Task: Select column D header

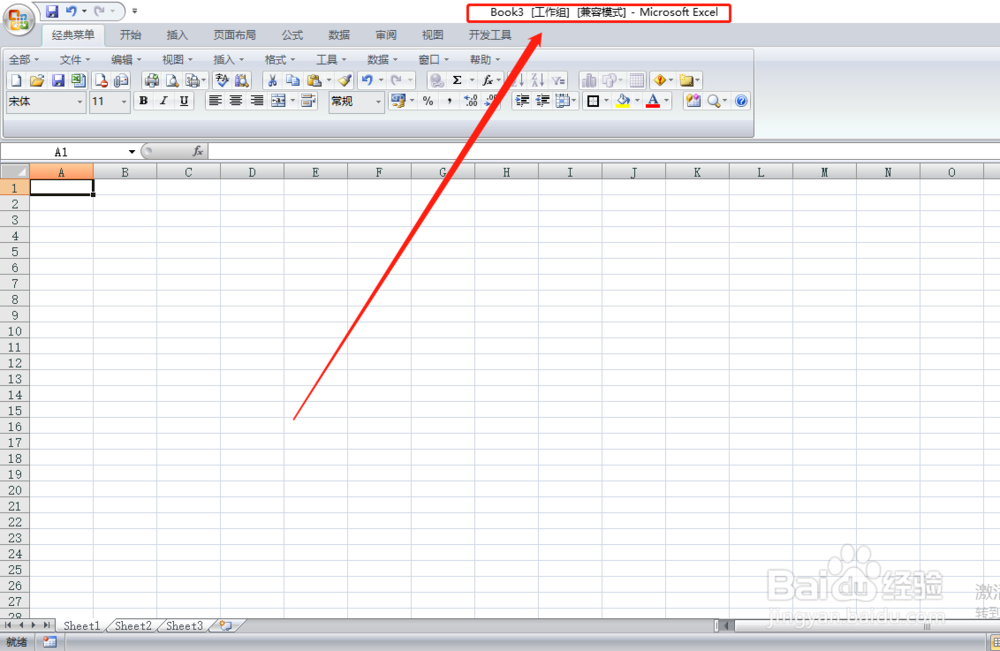Action: 252,172
